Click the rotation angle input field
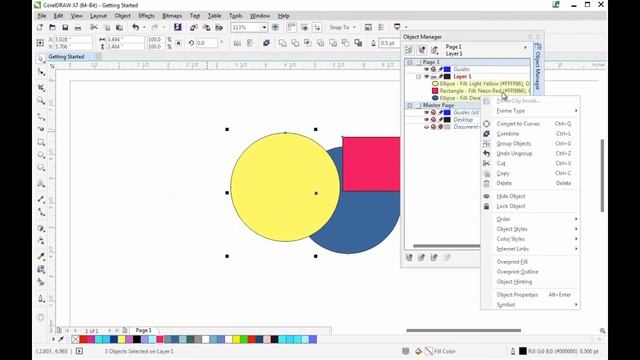Image resolution: width=640 pixels, height=360 pixels. point(206,43)
